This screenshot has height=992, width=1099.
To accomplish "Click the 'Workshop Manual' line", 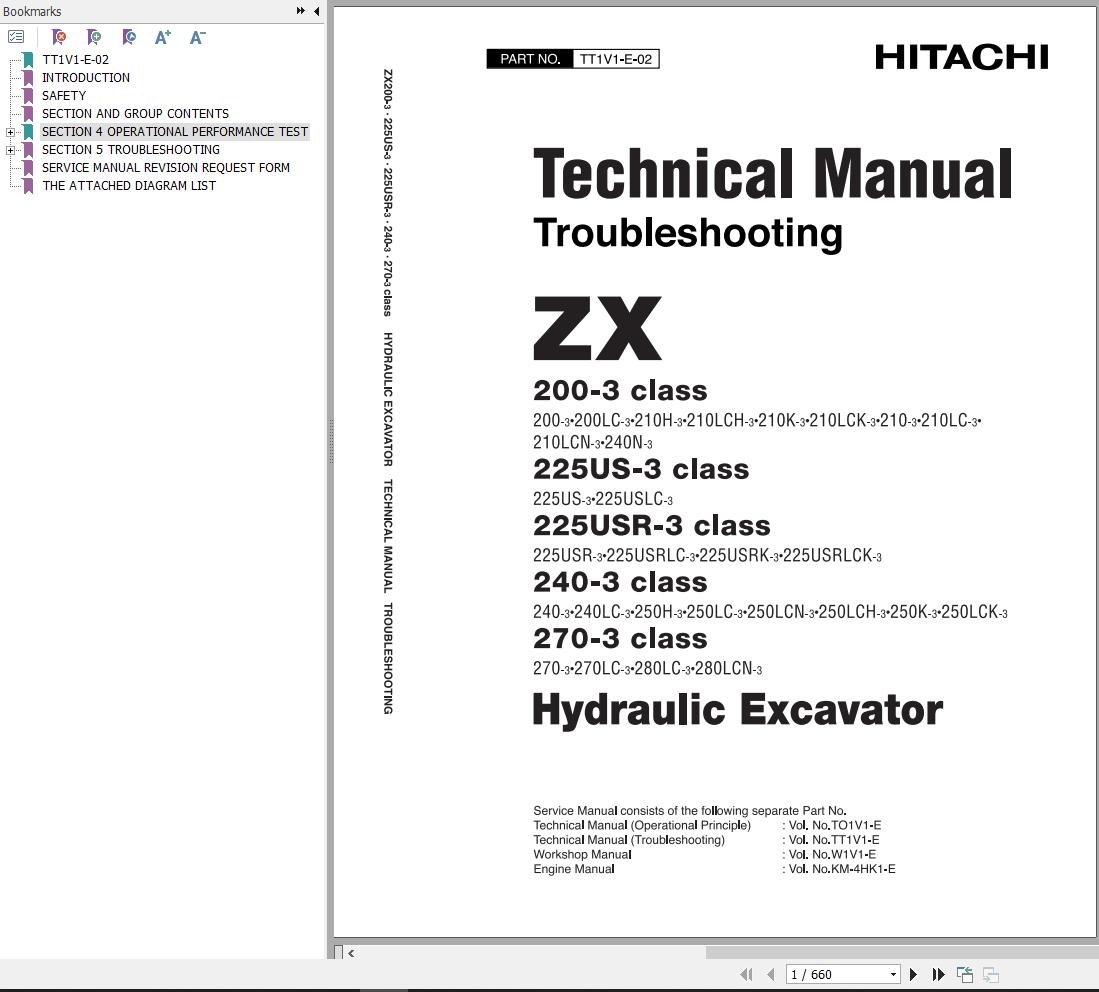I will pyautogui.click(x=582, y=855).
